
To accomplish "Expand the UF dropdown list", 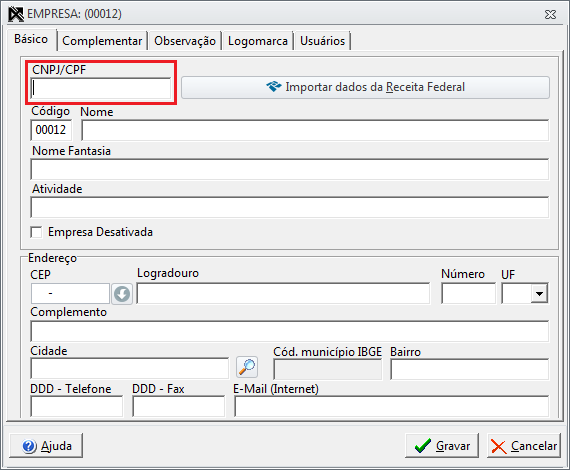I will point(539,294).
